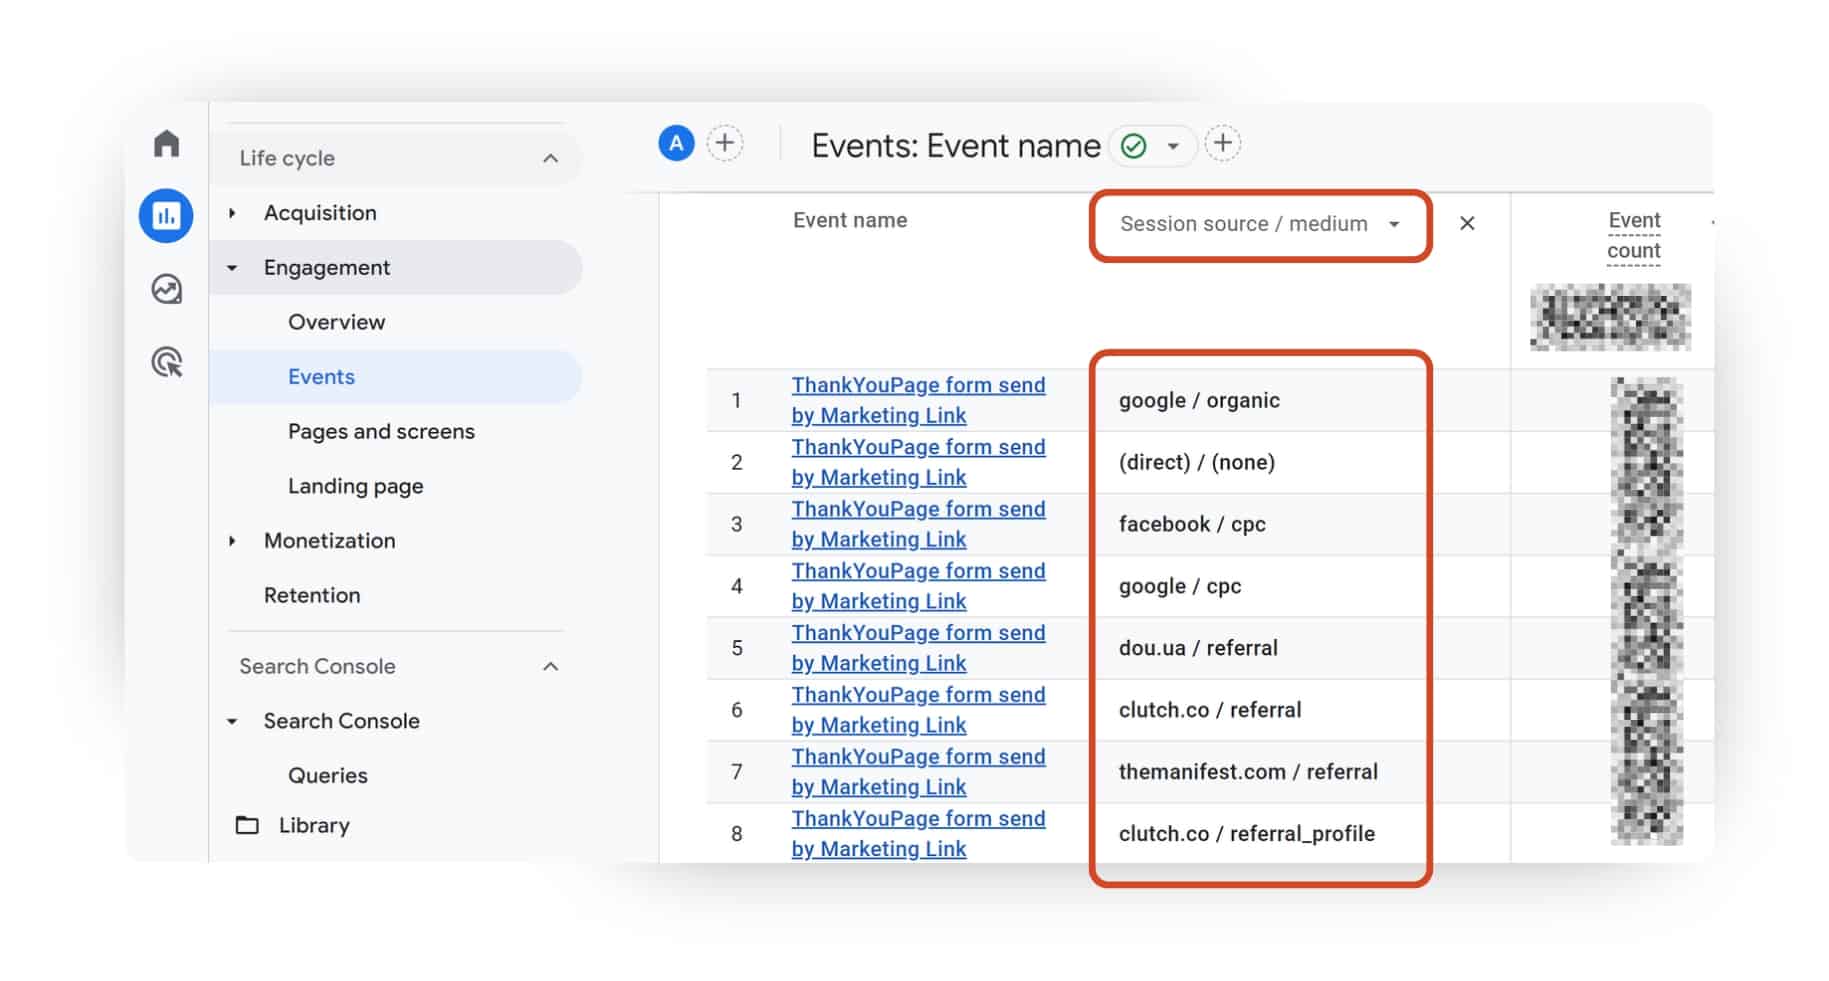Go to the Home icon in sidebar

coord(166,144)
